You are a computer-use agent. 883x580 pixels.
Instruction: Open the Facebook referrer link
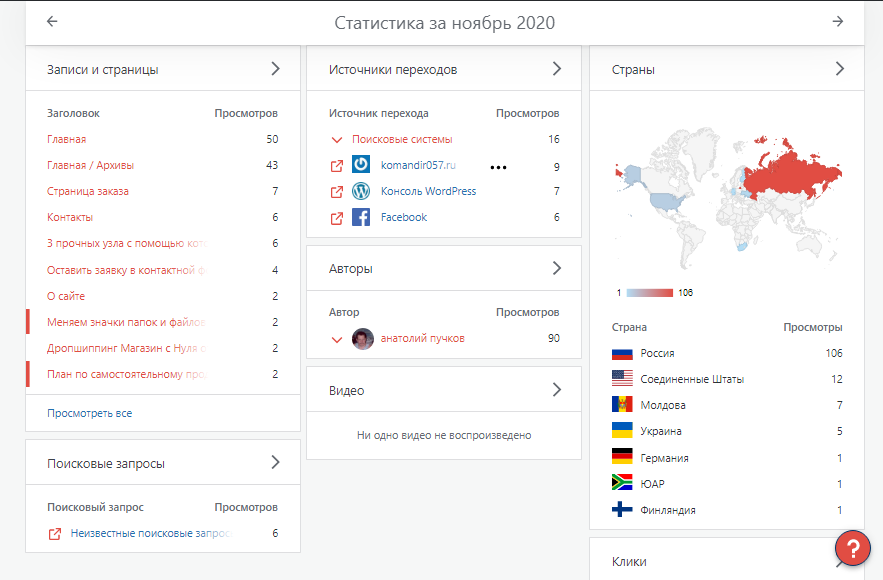404,217
